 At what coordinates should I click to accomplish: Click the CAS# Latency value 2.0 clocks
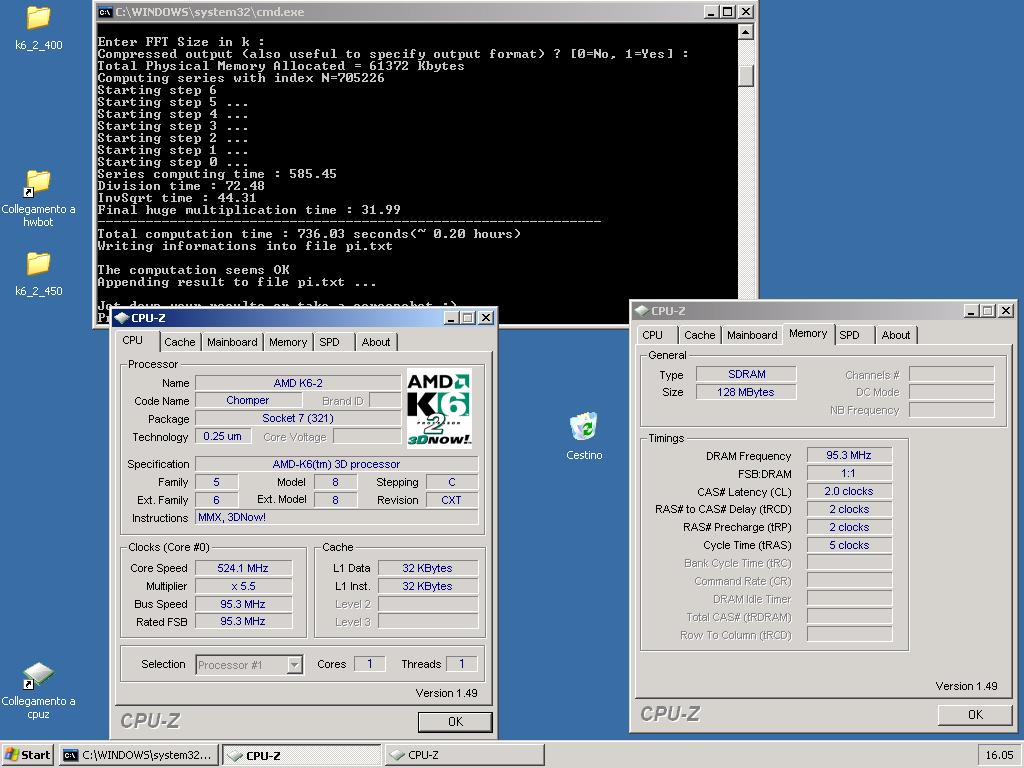[x=849, y=492]
